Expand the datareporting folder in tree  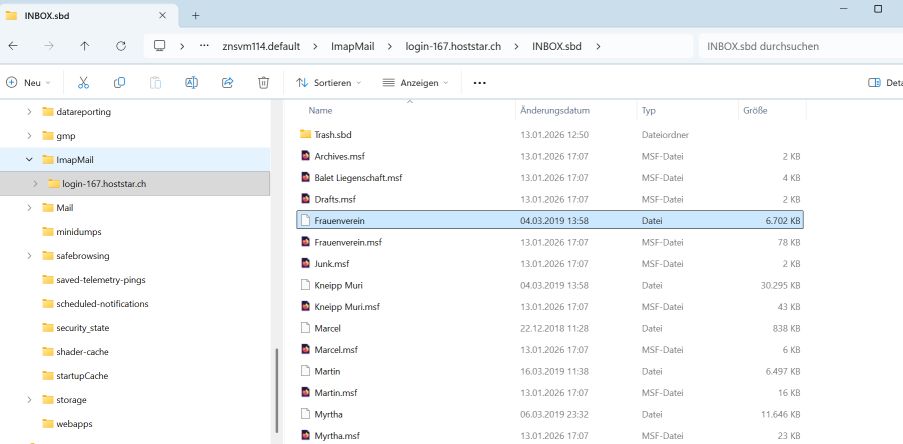click(30, 111)
